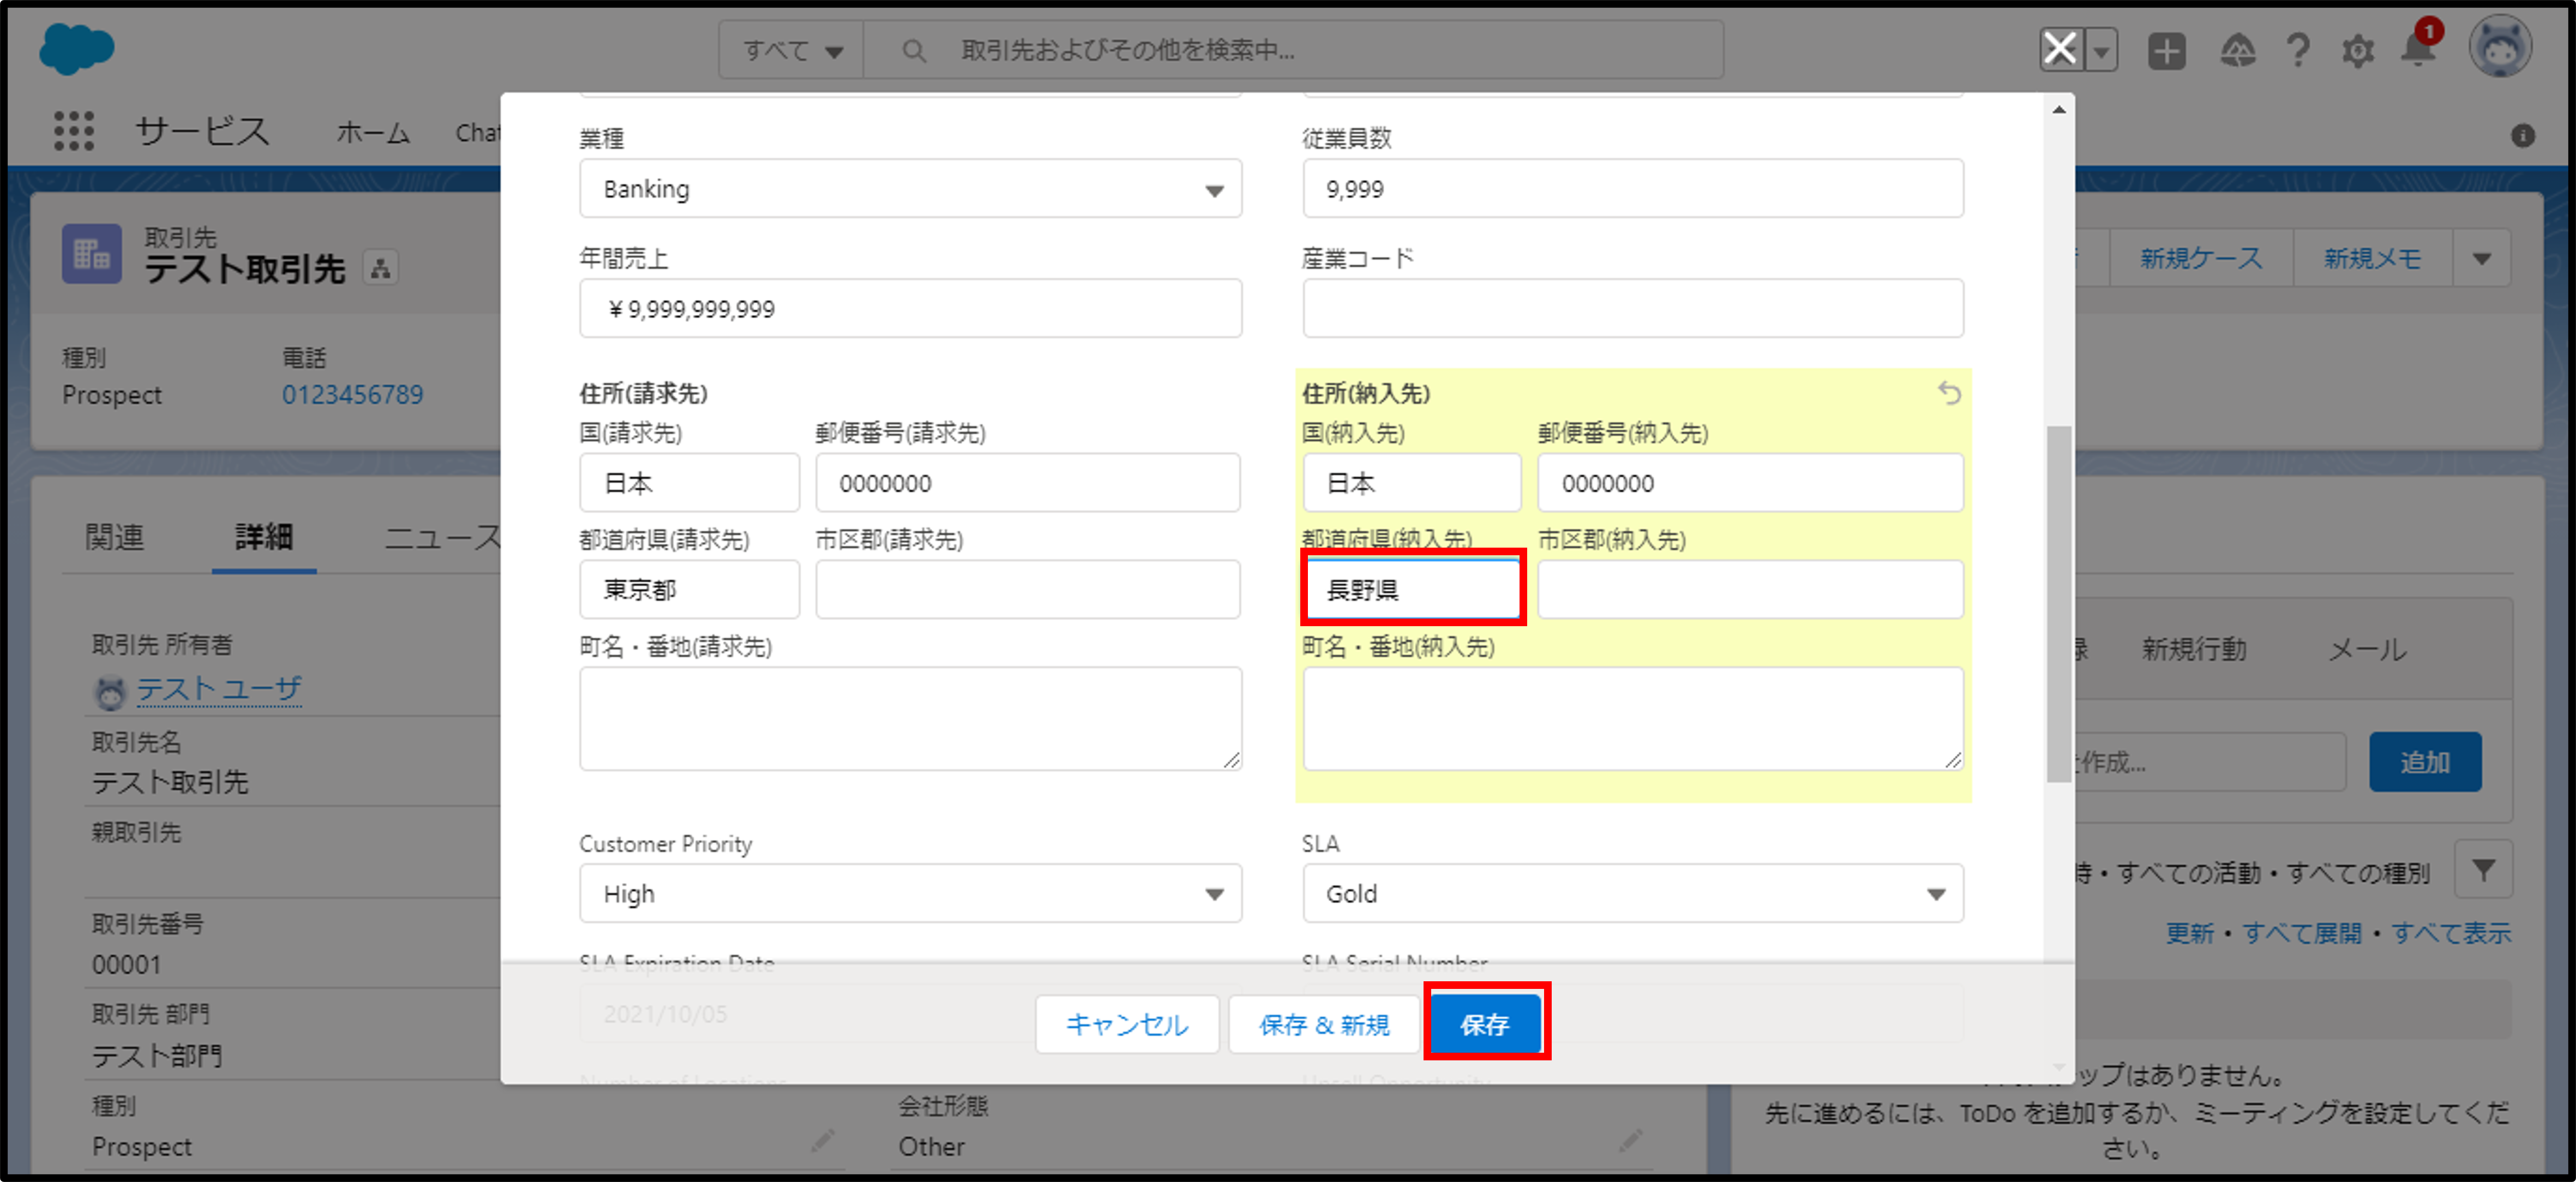View account hierarchy icon
The height and width of the screenshot is (1182, 2576).
[x=380, y=268]
